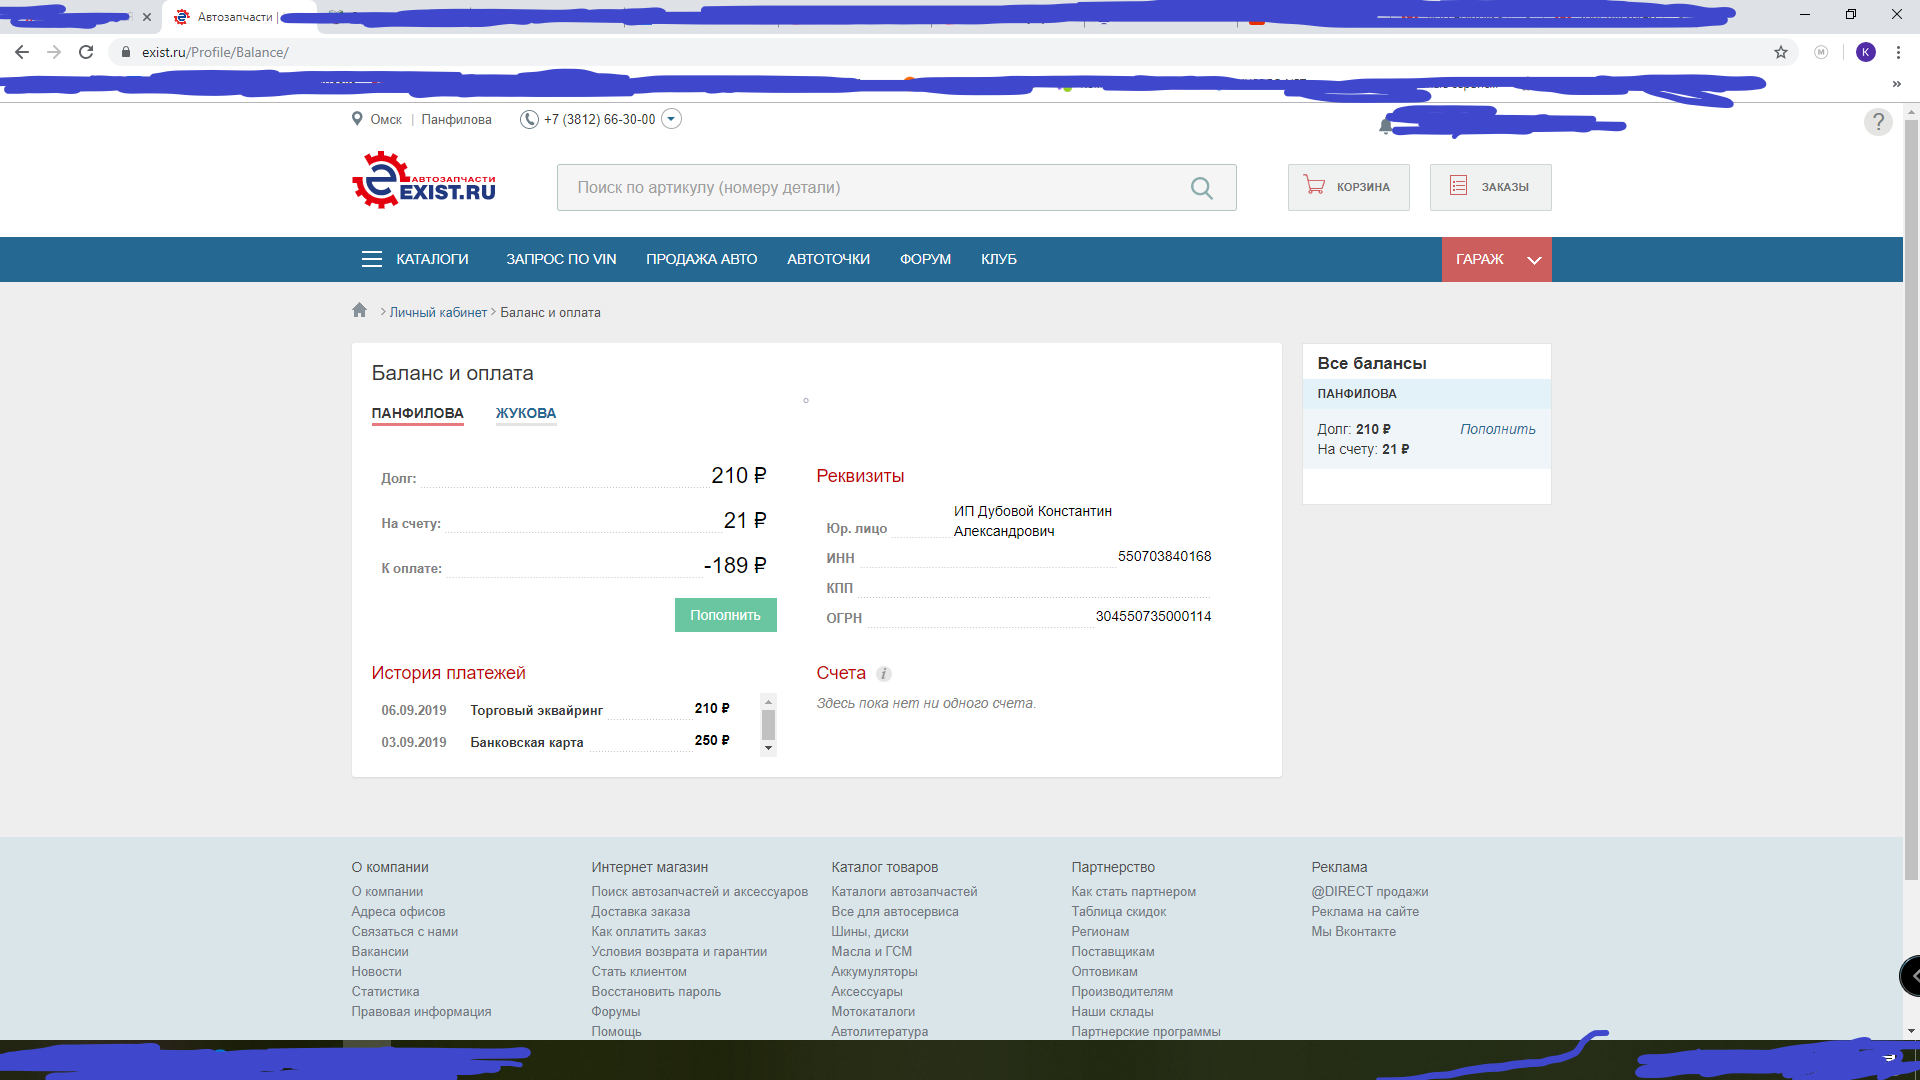Reload the page with refresh icon

point(86,52)
